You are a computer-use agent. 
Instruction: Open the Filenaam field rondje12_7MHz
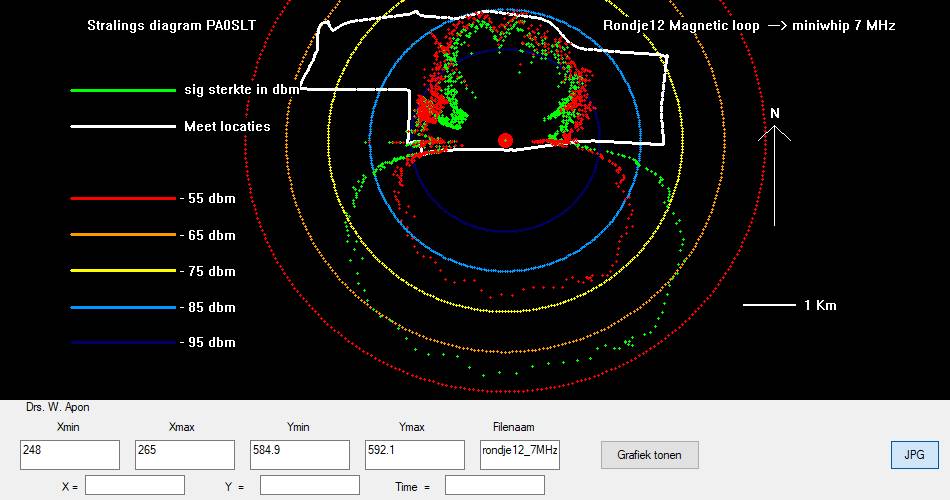pos(520,455)
